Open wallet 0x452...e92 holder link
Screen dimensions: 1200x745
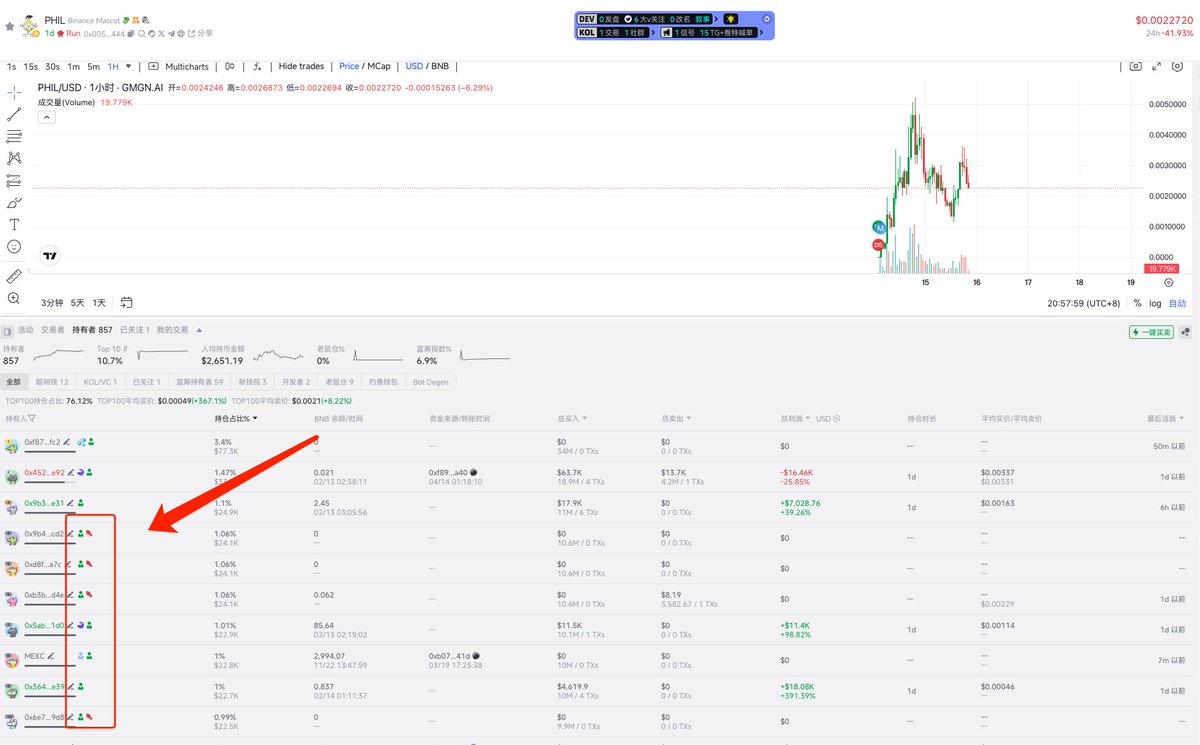[x=44, y=472]
